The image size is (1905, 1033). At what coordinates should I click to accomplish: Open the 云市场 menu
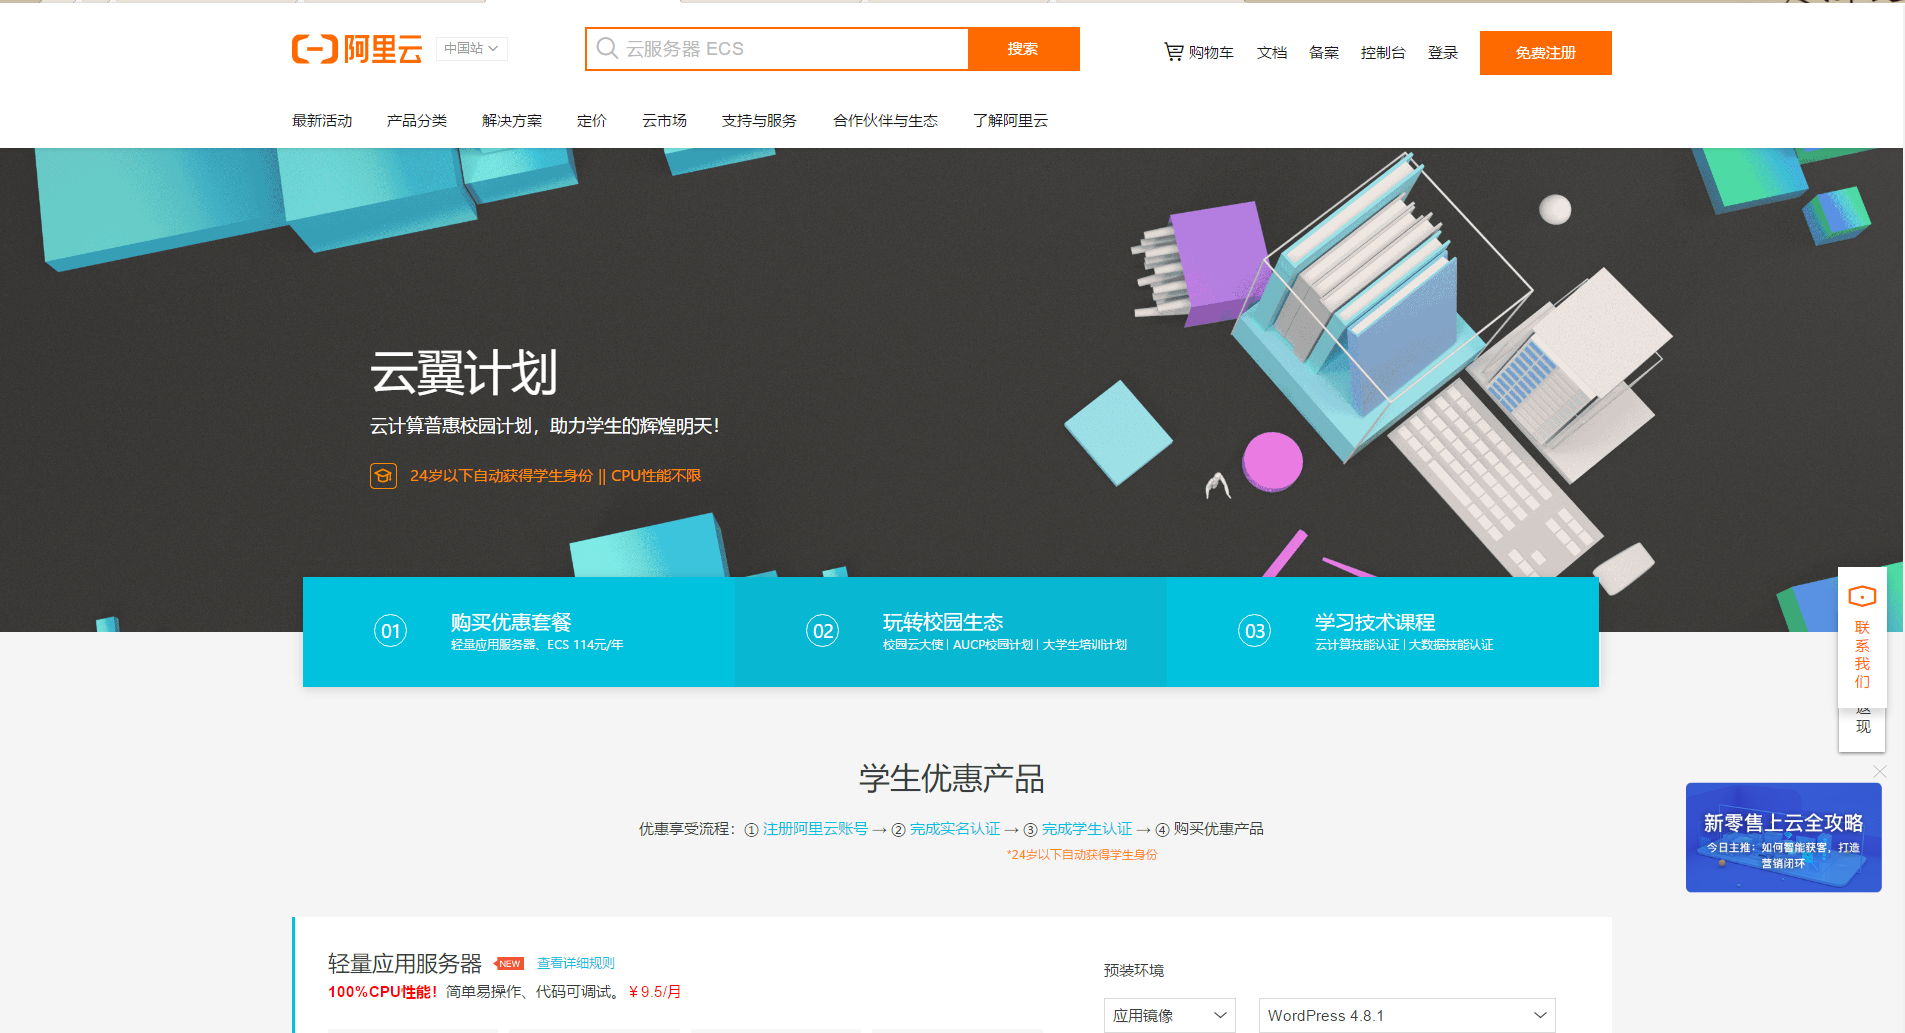664,121
